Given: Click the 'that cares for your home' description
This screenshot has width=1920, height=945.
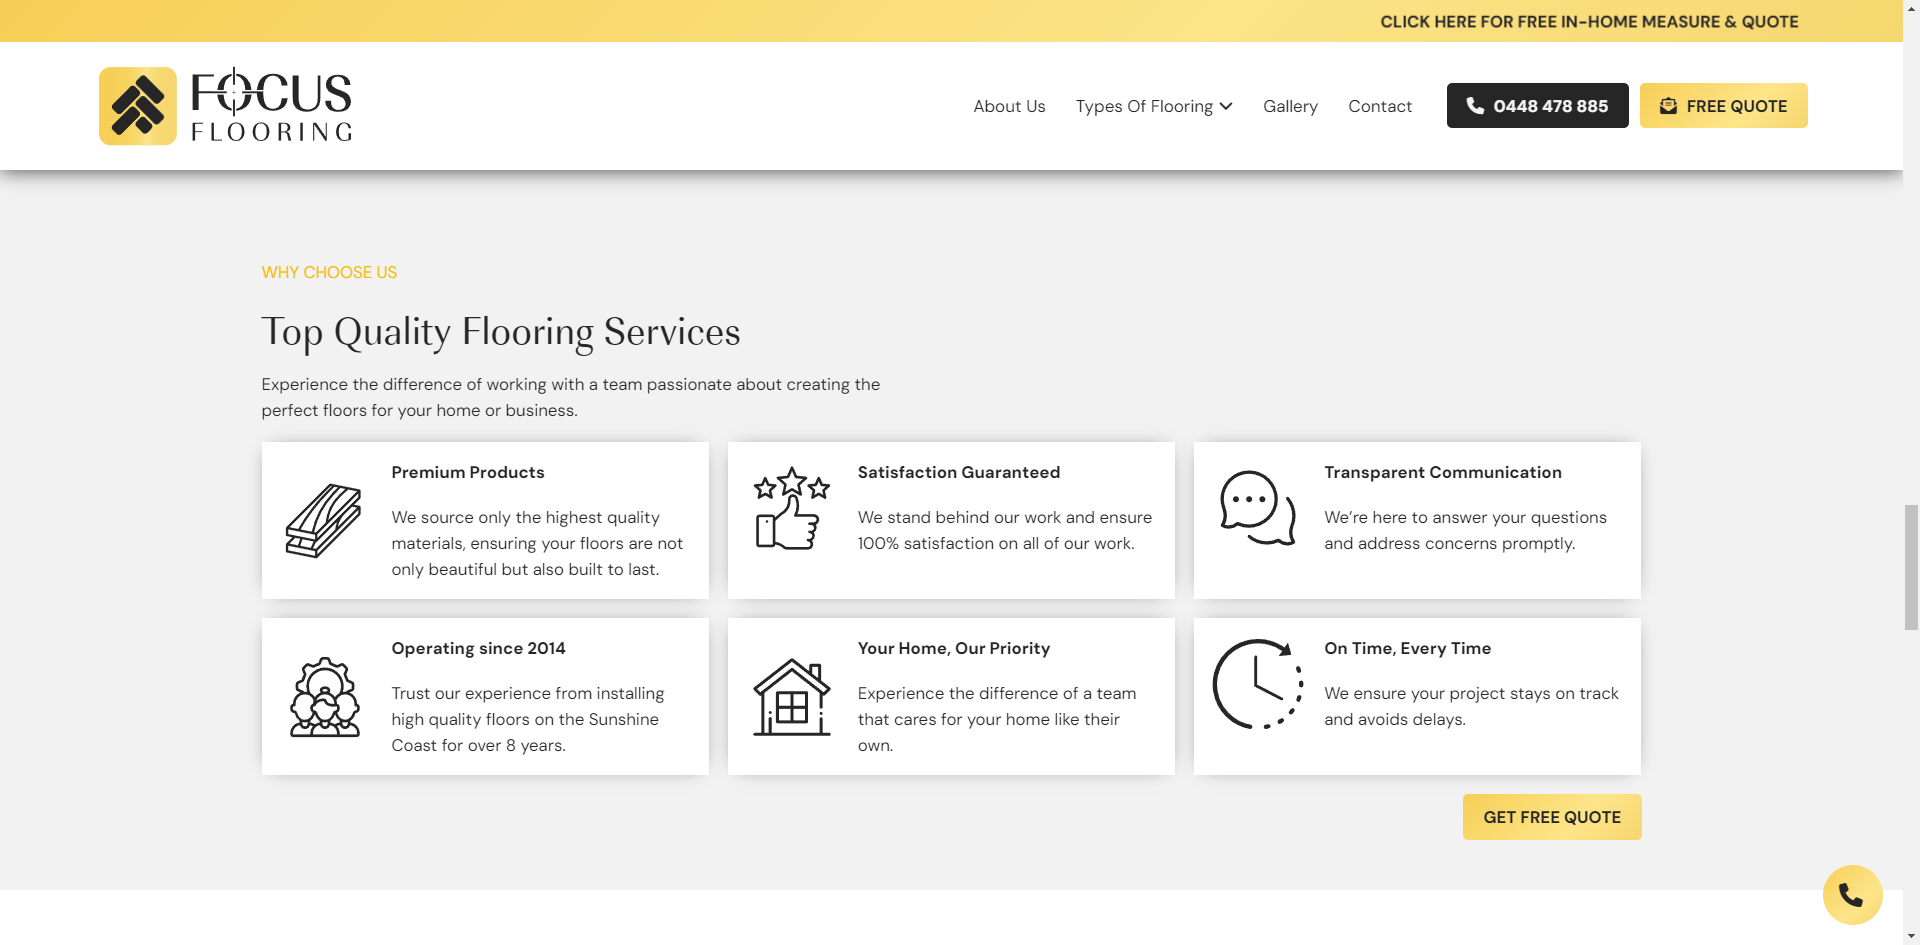Looking at the screenshot, I should [996, 719].
